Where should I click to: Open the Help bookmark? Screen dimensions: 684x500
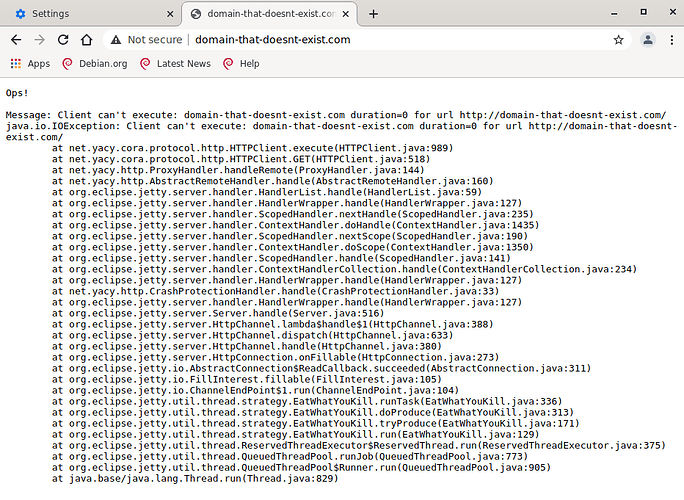241,64
